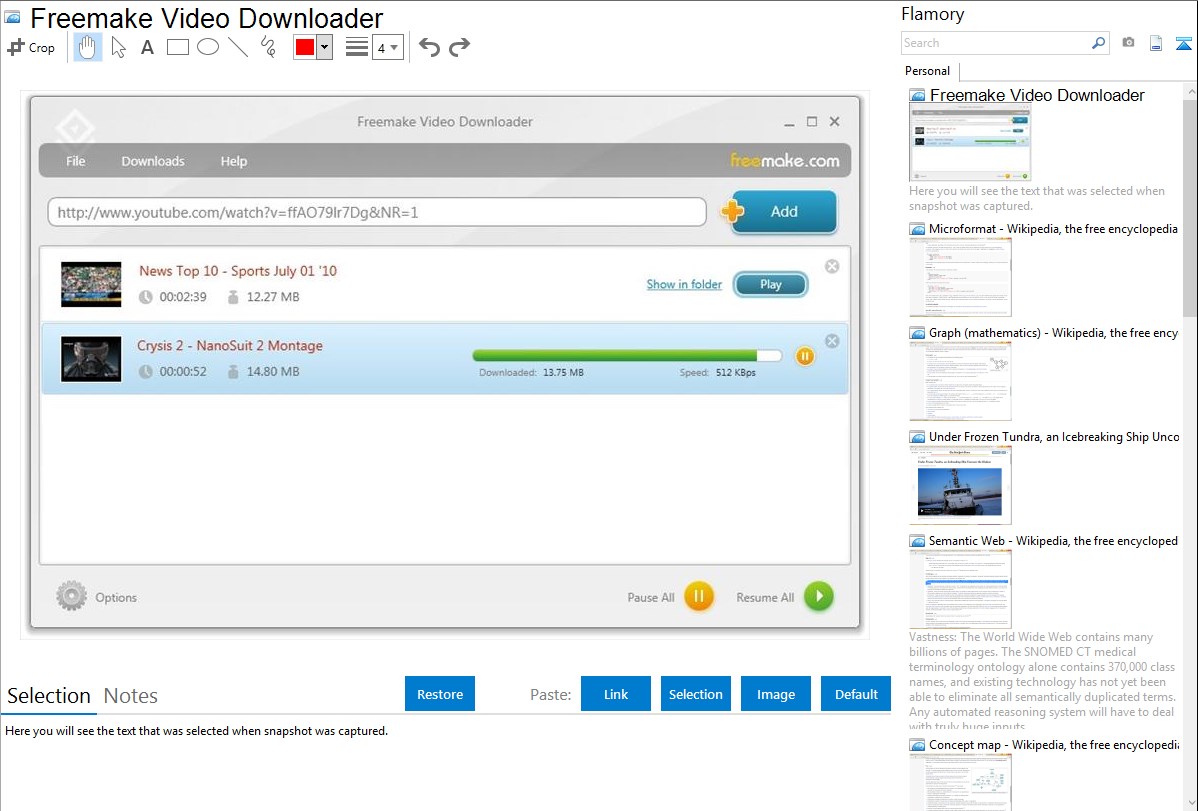This screenshot has height=811, width=1198.
Task: Click the line thickness icon
Action: click(x=357, y=47)
